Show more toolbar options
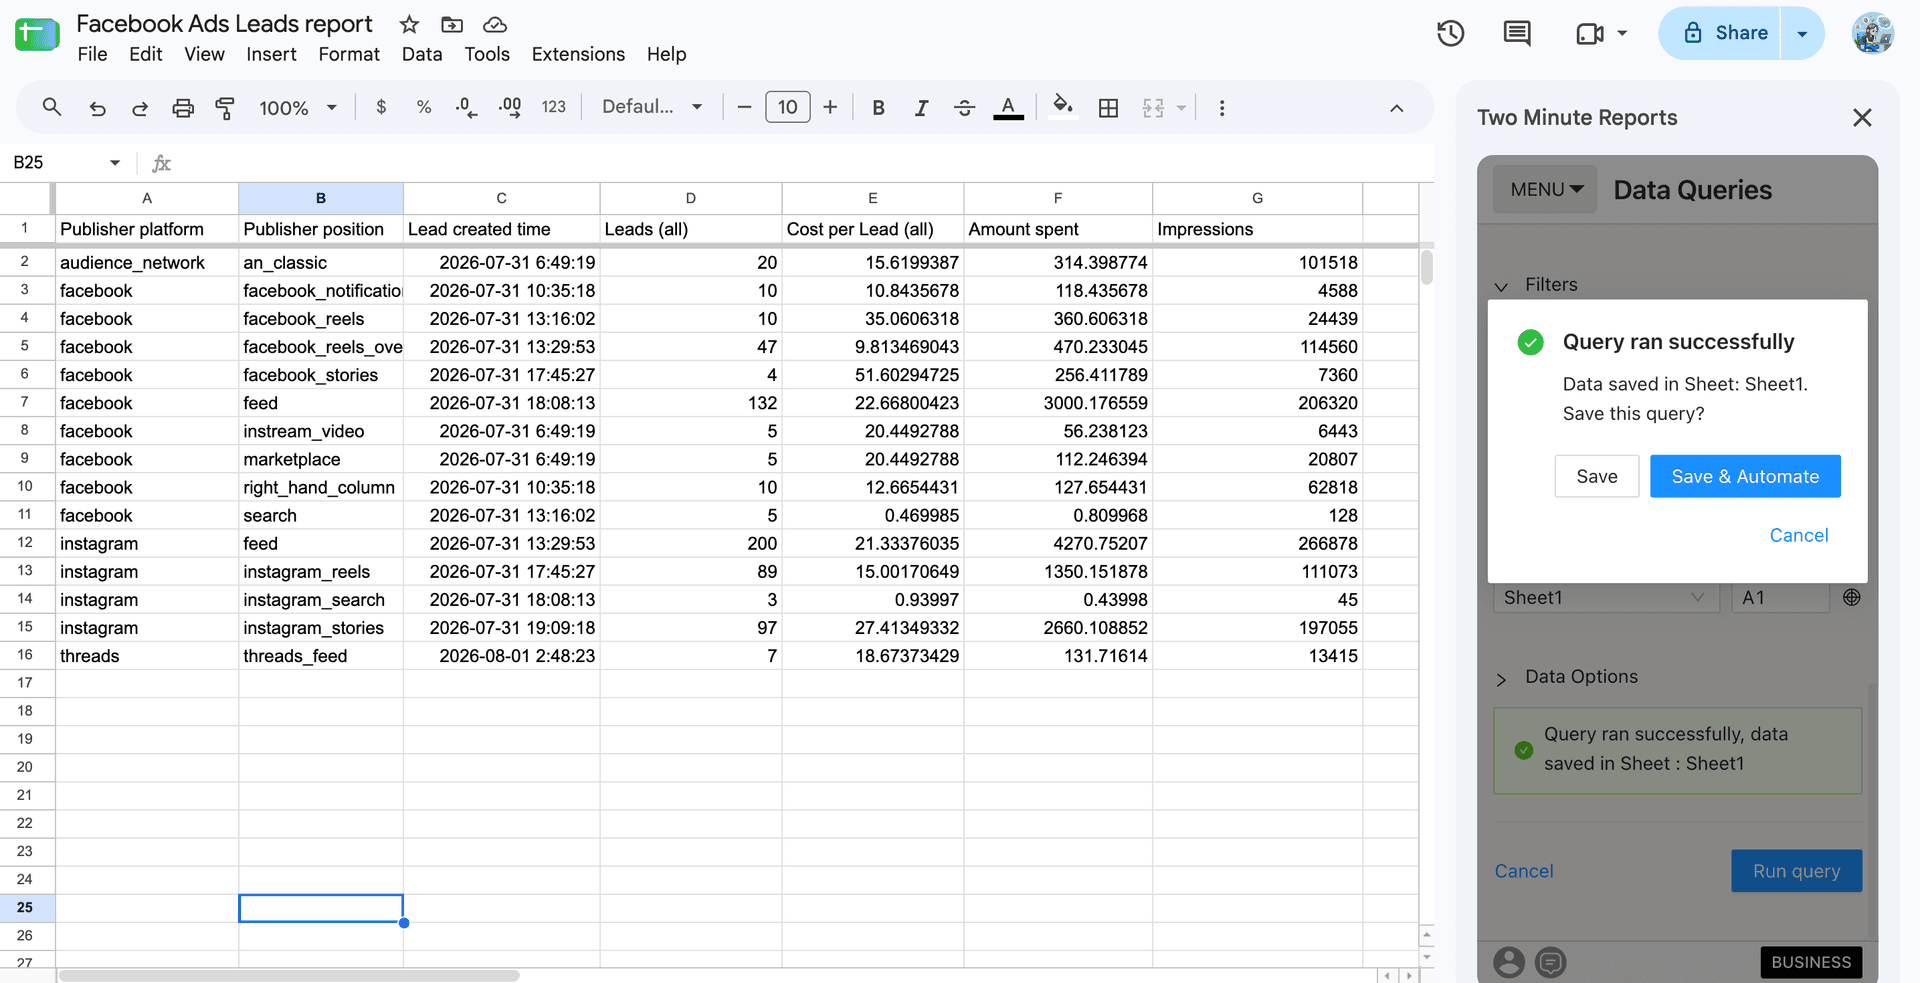Screen dimensions: 1920x983 (x=1221, y=108)
